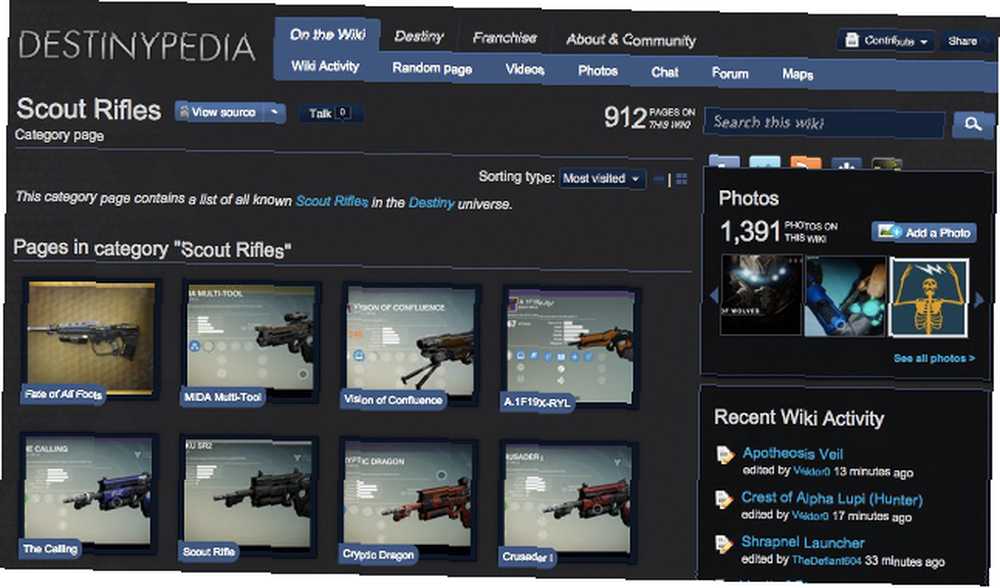Image resolution: width=1000 pixels, height=588 pixels.
Task: Open TheDefiant604 user profile link
Action: [826, 560]
